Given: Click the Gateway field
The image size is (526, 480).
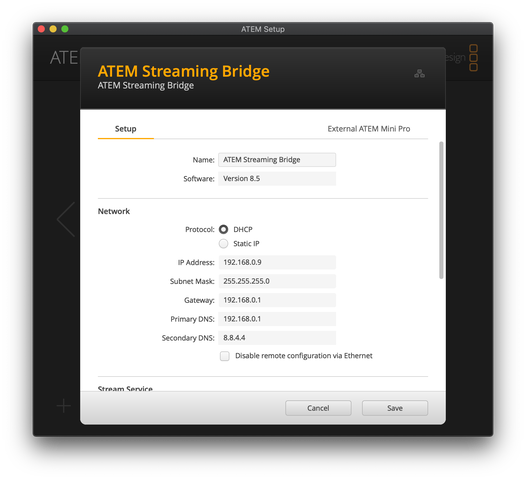Looking at the screenshot, I should point(277,300).
